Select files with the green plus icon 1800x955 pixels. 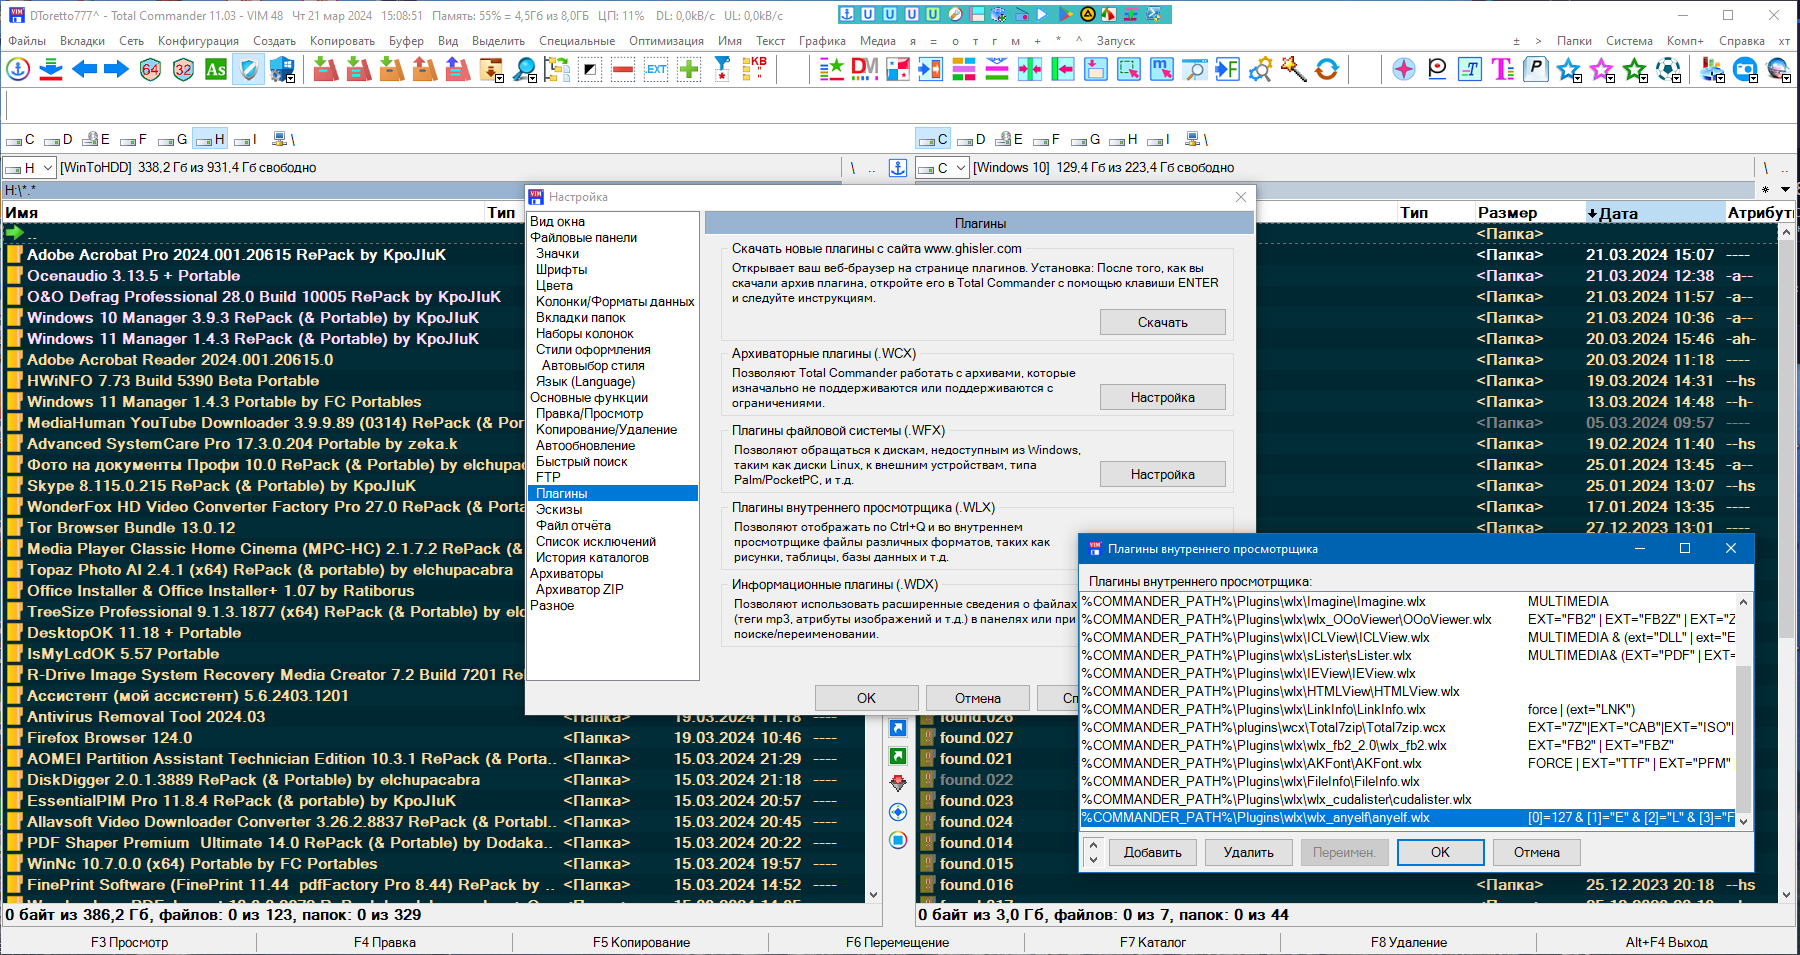pyautogui.click(x=688, y=70)
